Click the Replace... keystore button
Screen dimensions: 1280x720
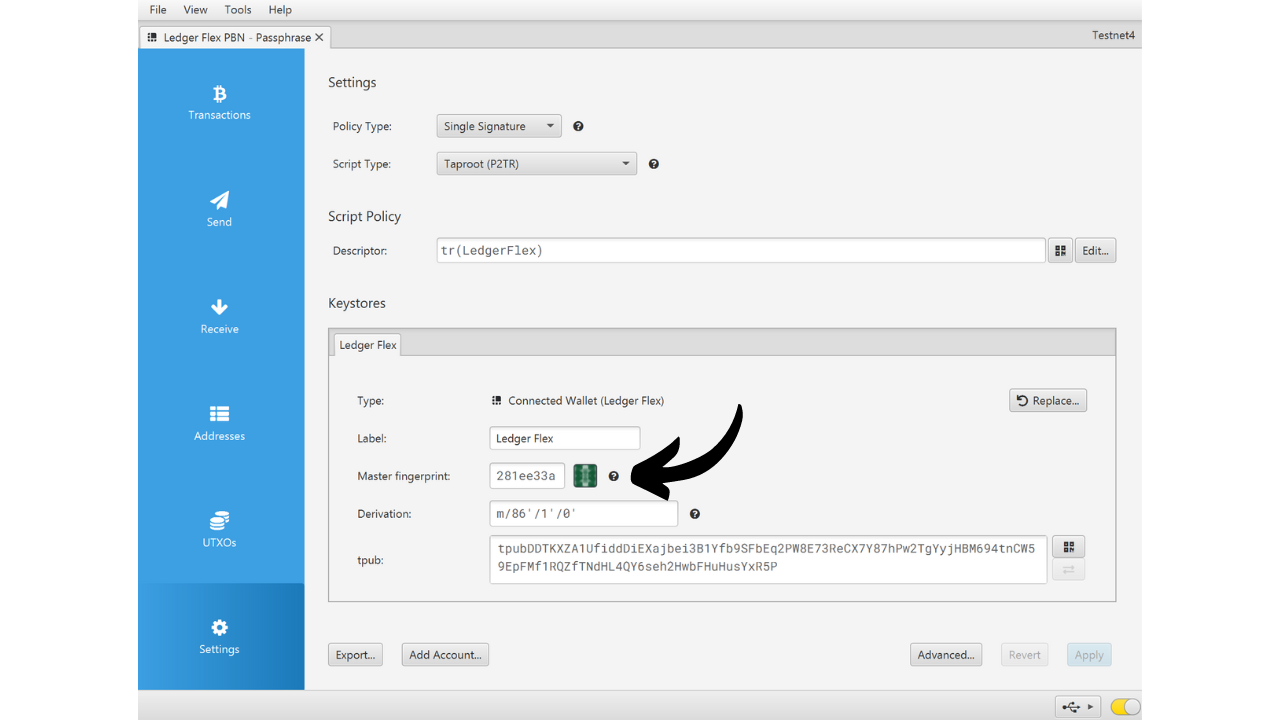[x=1048, y=401]
